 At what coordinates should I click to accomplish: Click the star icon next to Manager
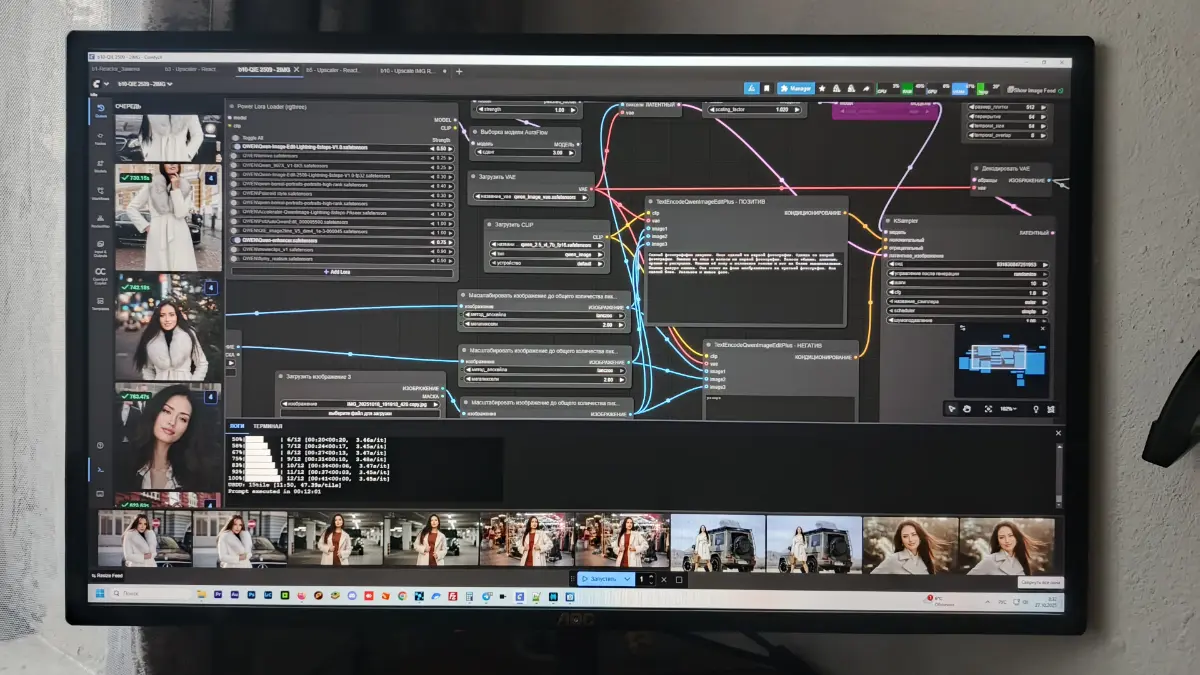pyautogui.click(x=821, y=88)
